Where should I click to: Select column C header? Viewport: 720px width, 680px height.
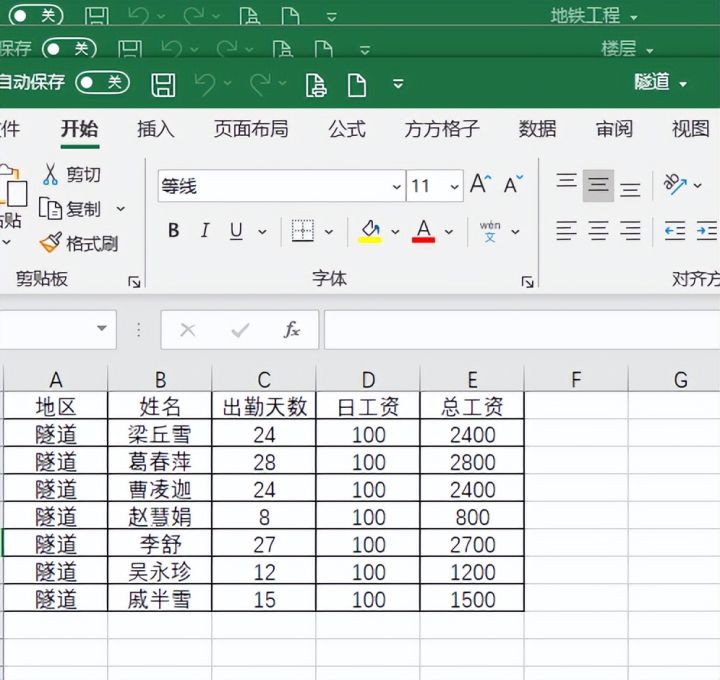(264, 379)
